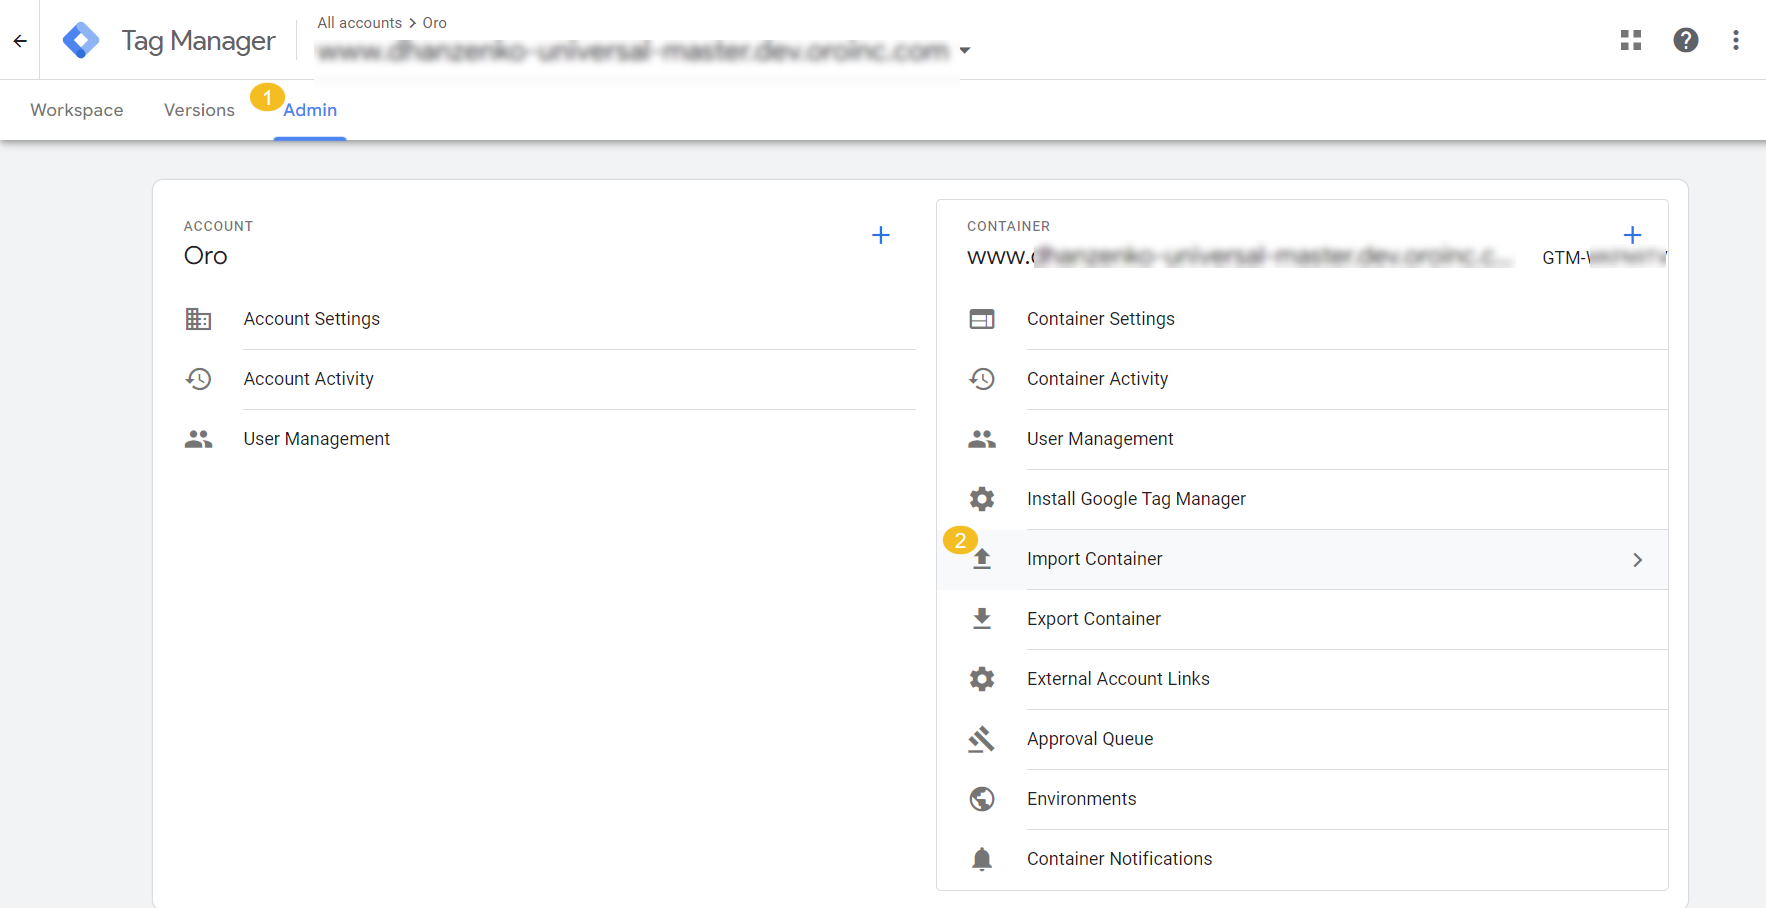Click the back arrow icon
Viewport: 1766px width, 908px height.
coord(20,41)
